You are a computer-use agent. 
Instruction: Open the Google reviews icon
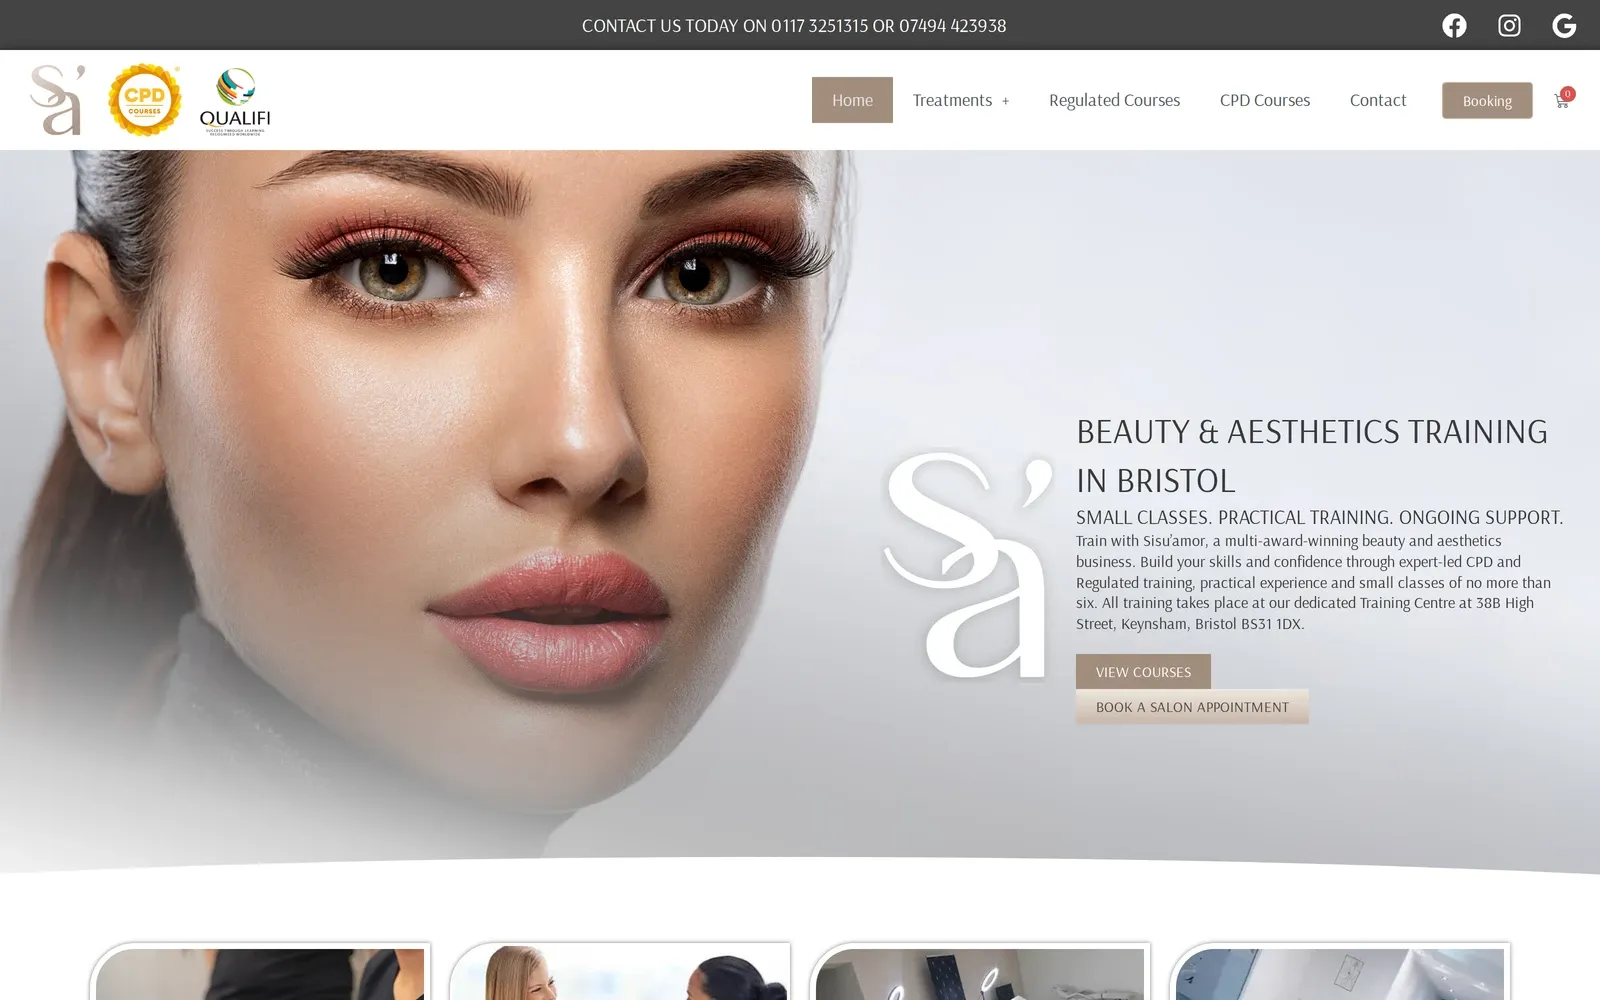[x=1564, y=25]
